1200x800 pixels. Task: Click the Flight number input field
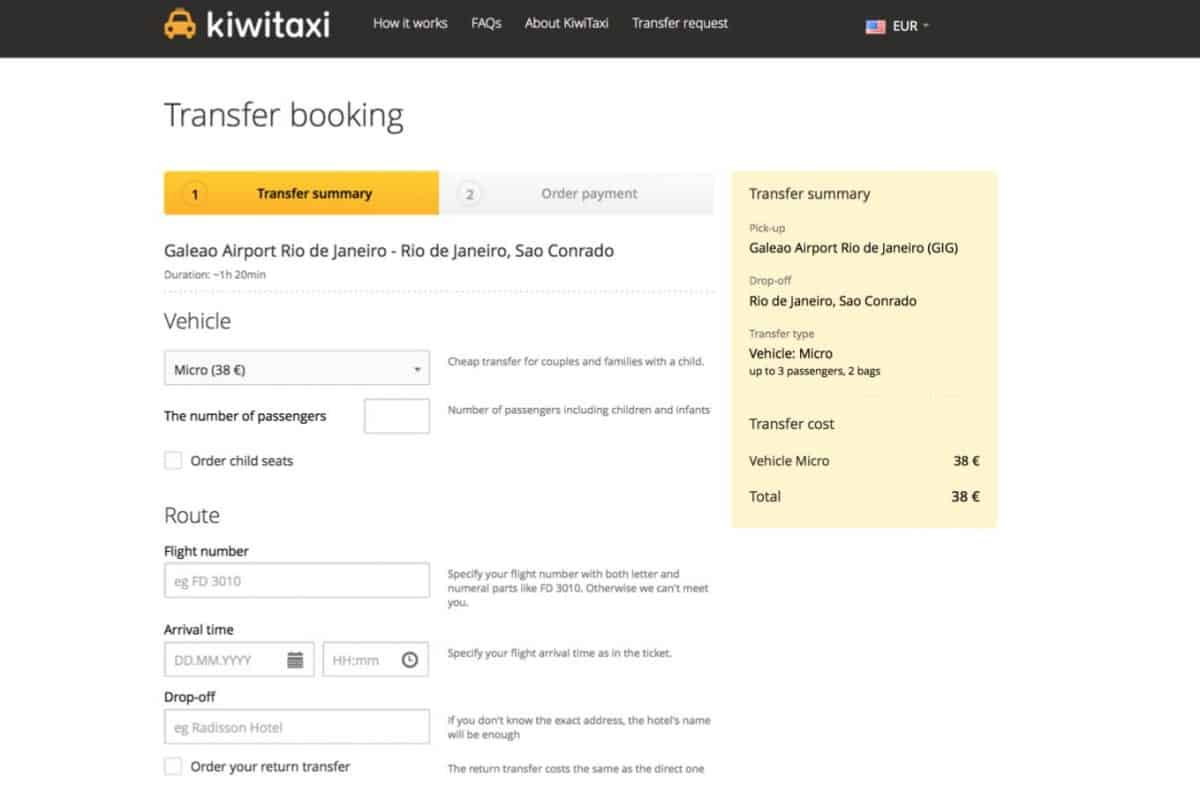(x=296, y=581)
